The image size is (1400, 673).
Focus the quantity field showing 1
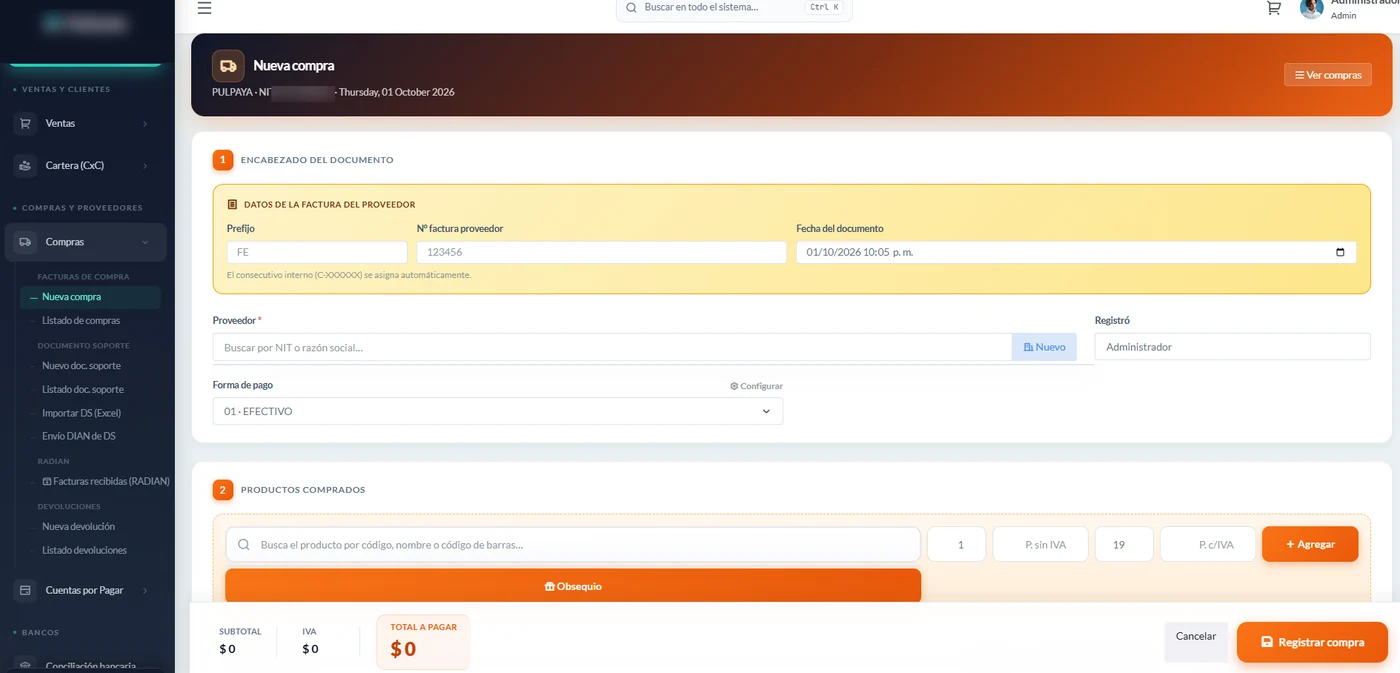(957, 545)
